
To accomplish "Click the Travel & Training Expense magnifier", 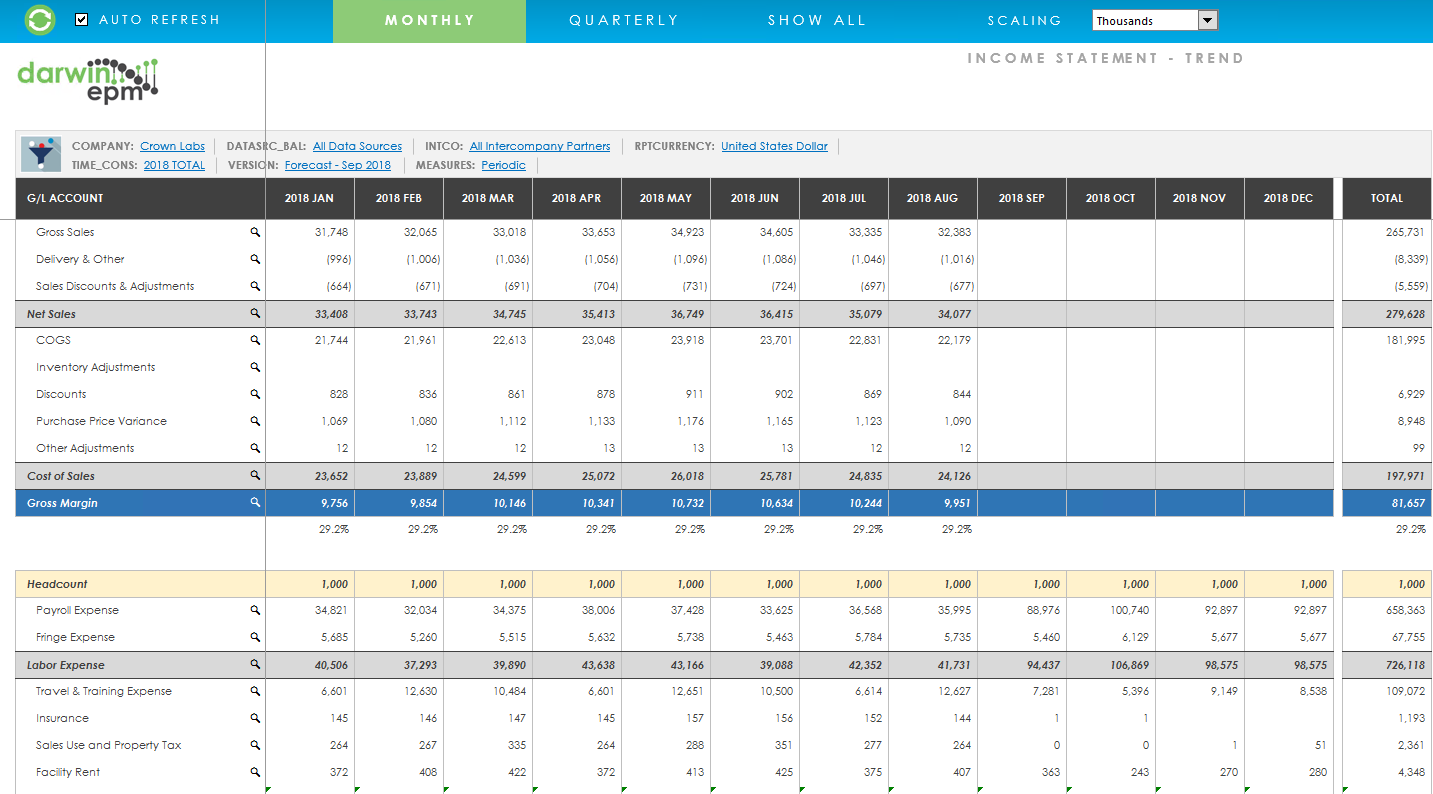I will (x=255, y=691).
